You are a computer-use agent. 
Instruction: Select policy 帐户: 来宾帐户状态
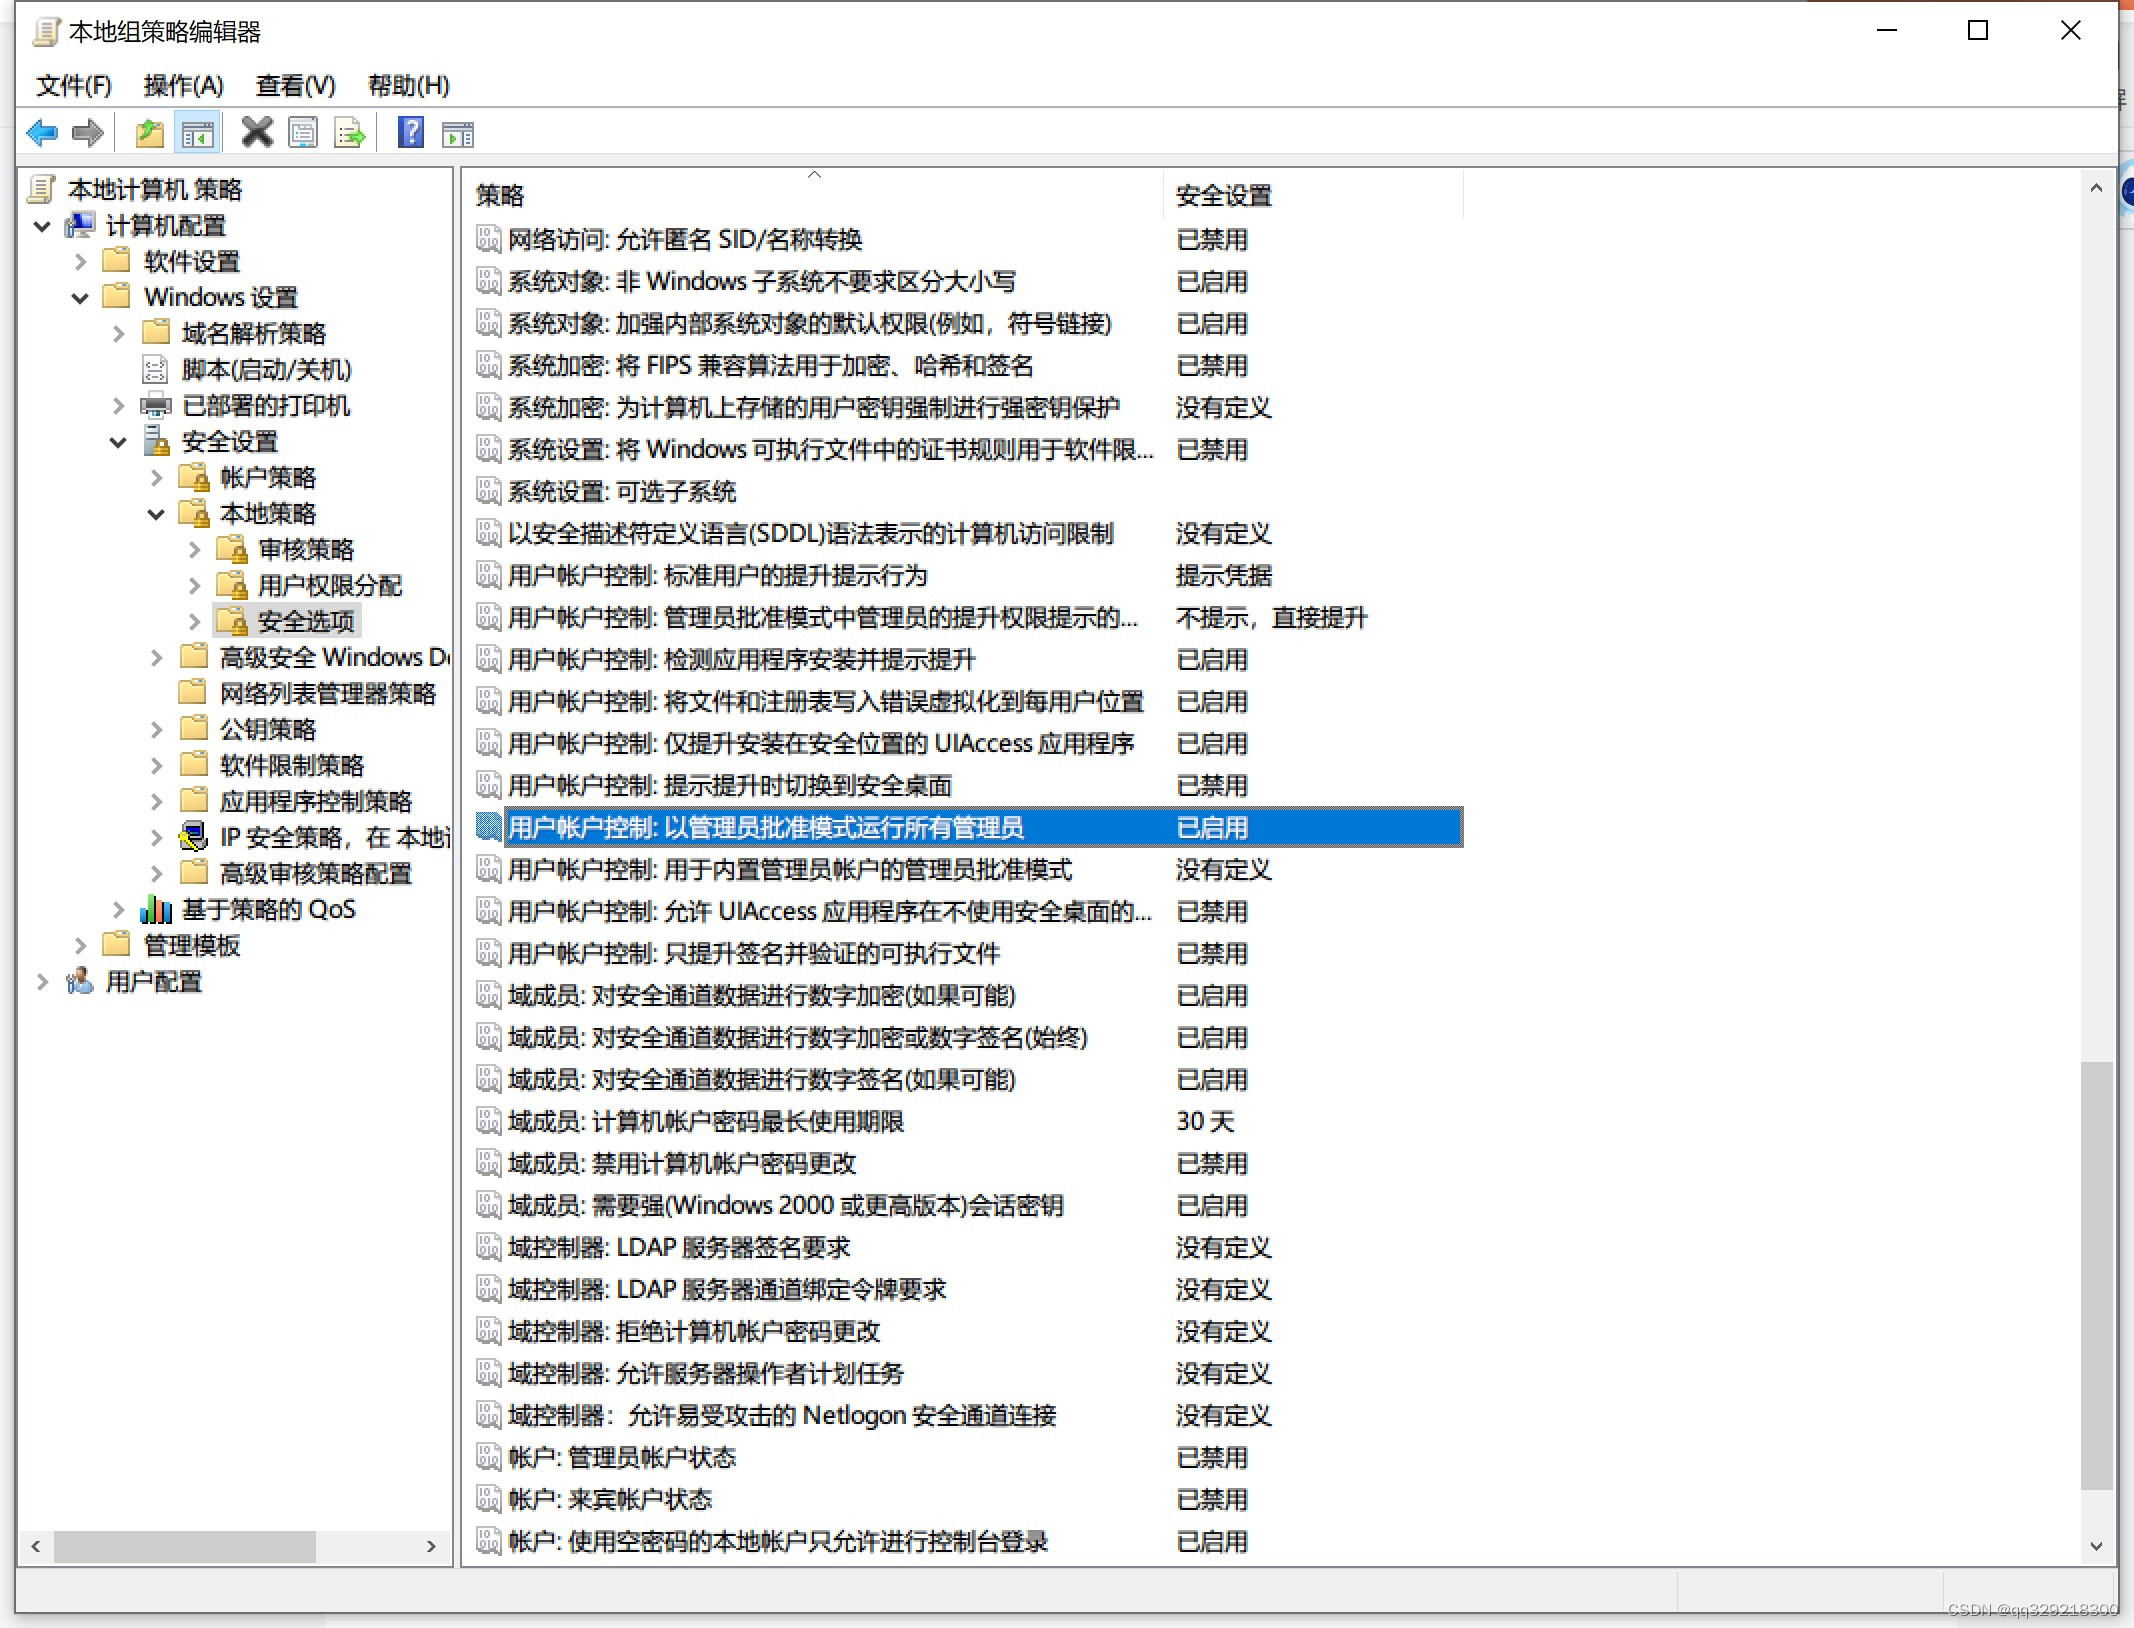click(x=610, y=1499)
